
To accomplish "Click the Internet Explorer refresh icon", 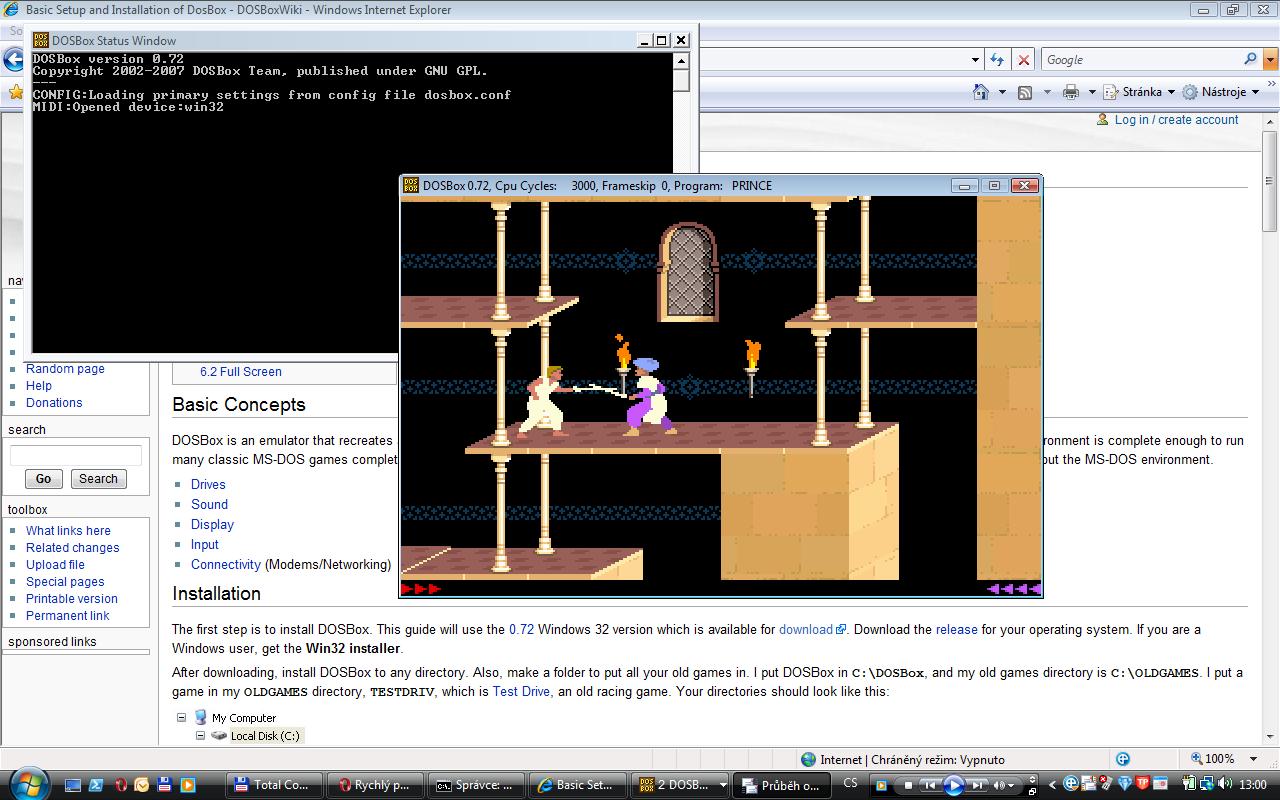I will point(997,60).
